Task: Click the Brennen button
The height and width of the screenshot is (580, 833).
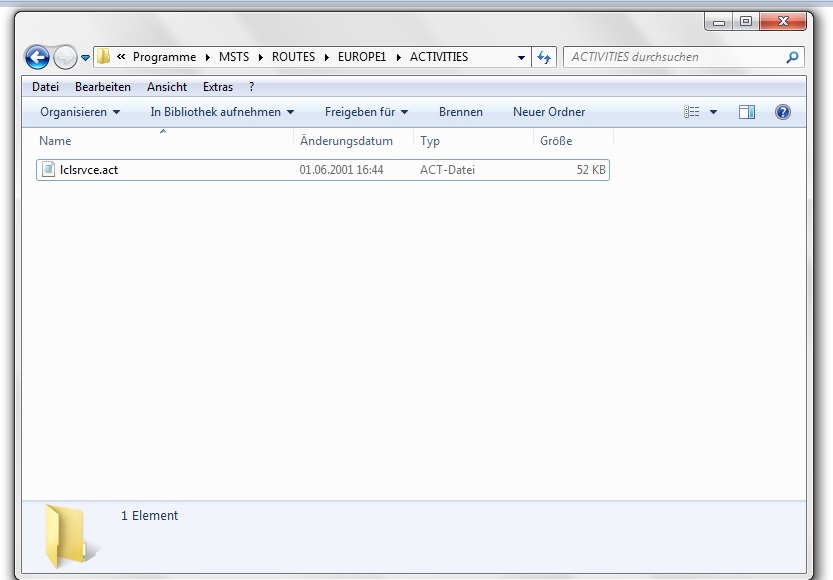Action: 460,112
